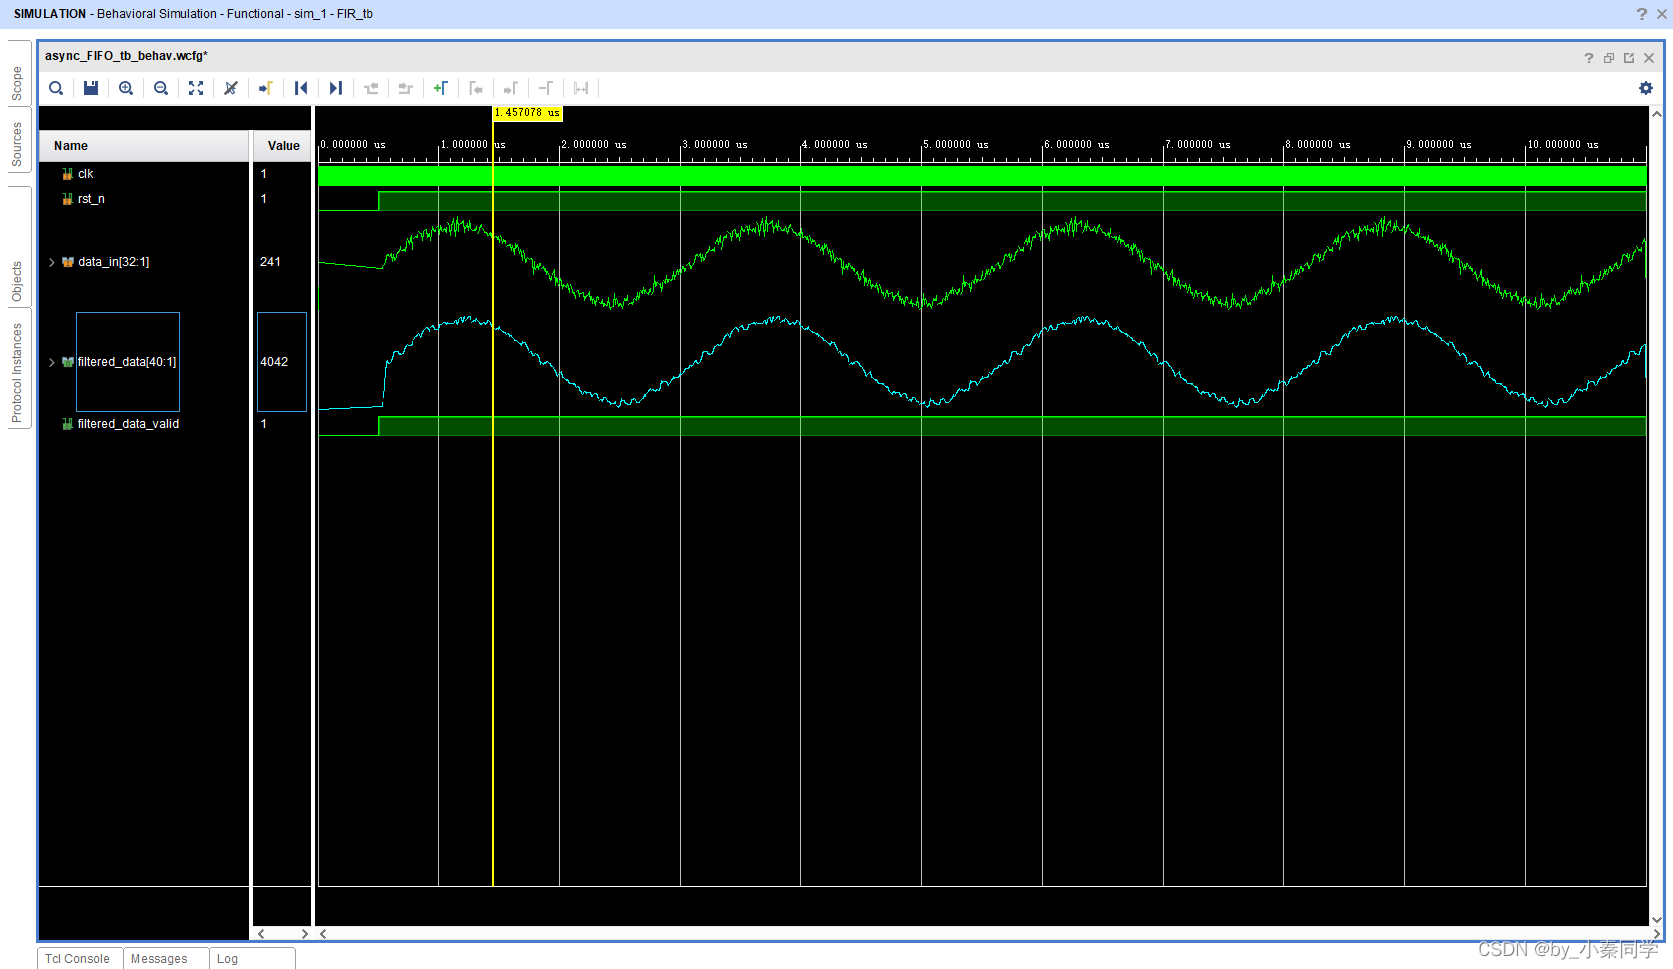Image resolution: width=1673 pixels, height=969 pixels.
Task: Click the Value column header
Action: 282,146
